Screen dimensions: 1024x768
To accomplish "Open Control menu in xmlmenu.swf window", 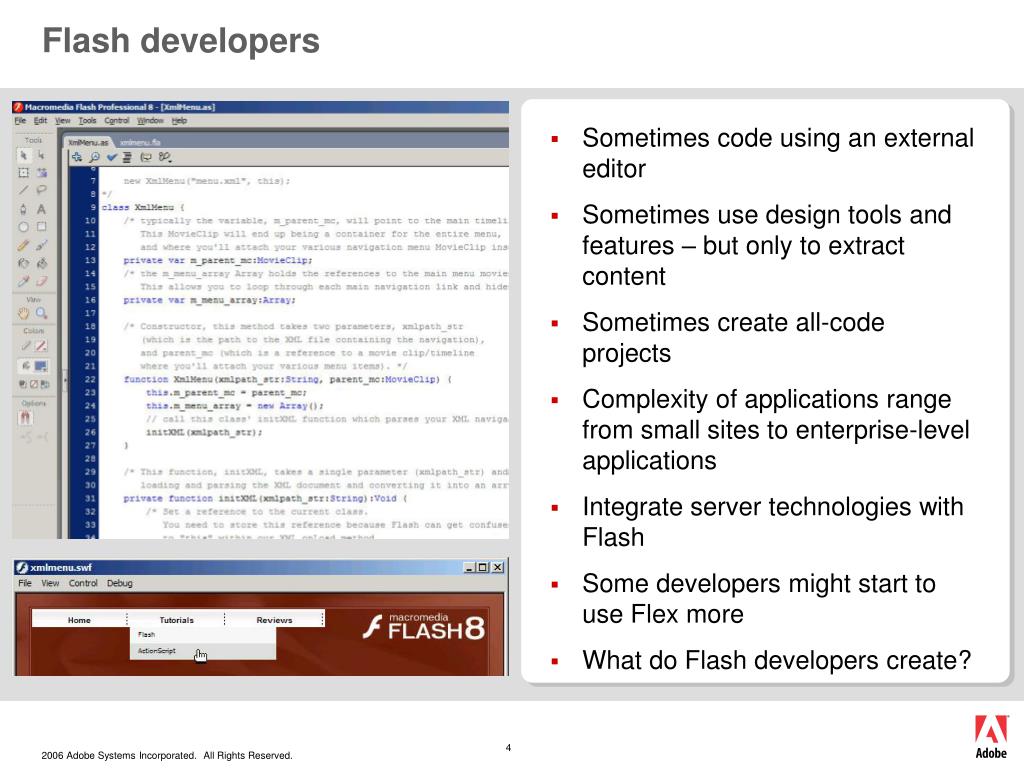I will tap(83, 583).
